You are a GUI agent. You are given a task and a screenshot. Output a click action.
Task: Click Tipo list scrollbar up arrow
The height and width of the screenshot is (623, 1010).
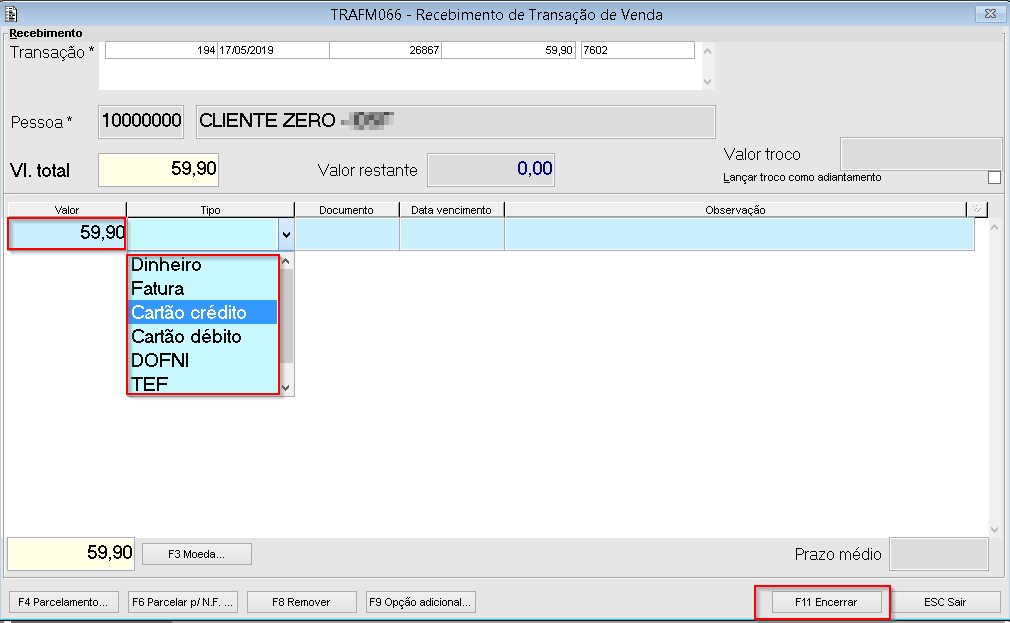pos(286,262)
